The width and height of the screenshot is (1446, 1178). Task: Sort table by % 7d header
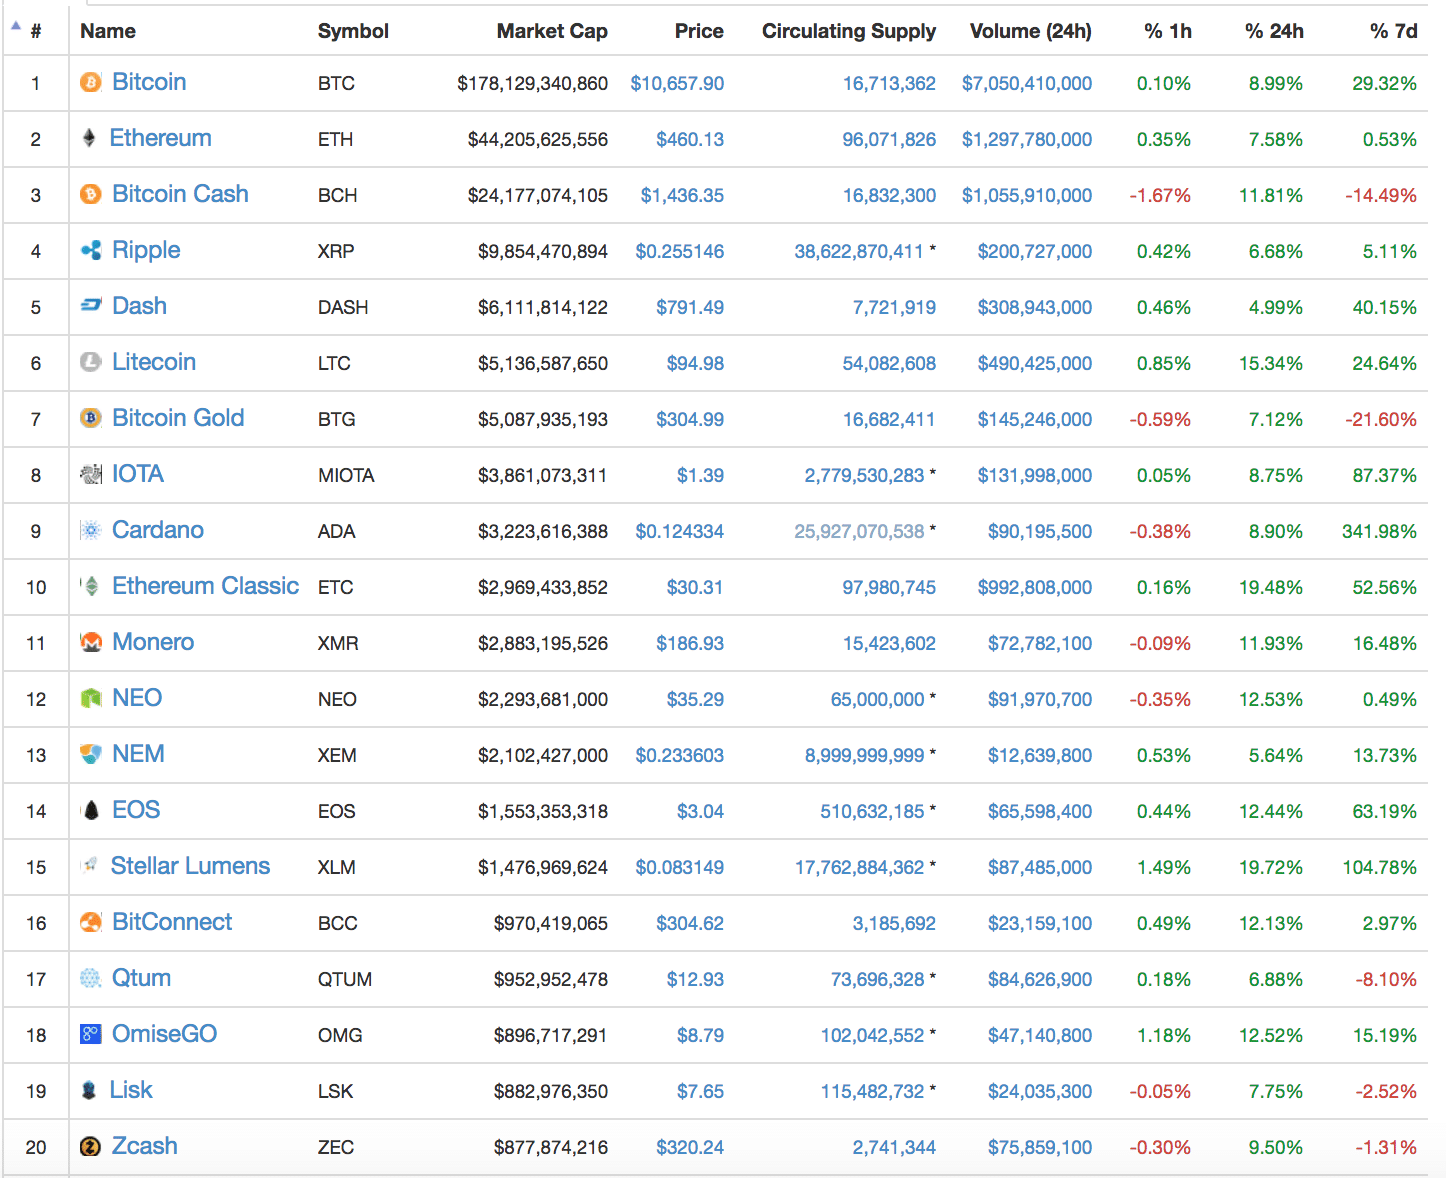tap(1393, 31)
